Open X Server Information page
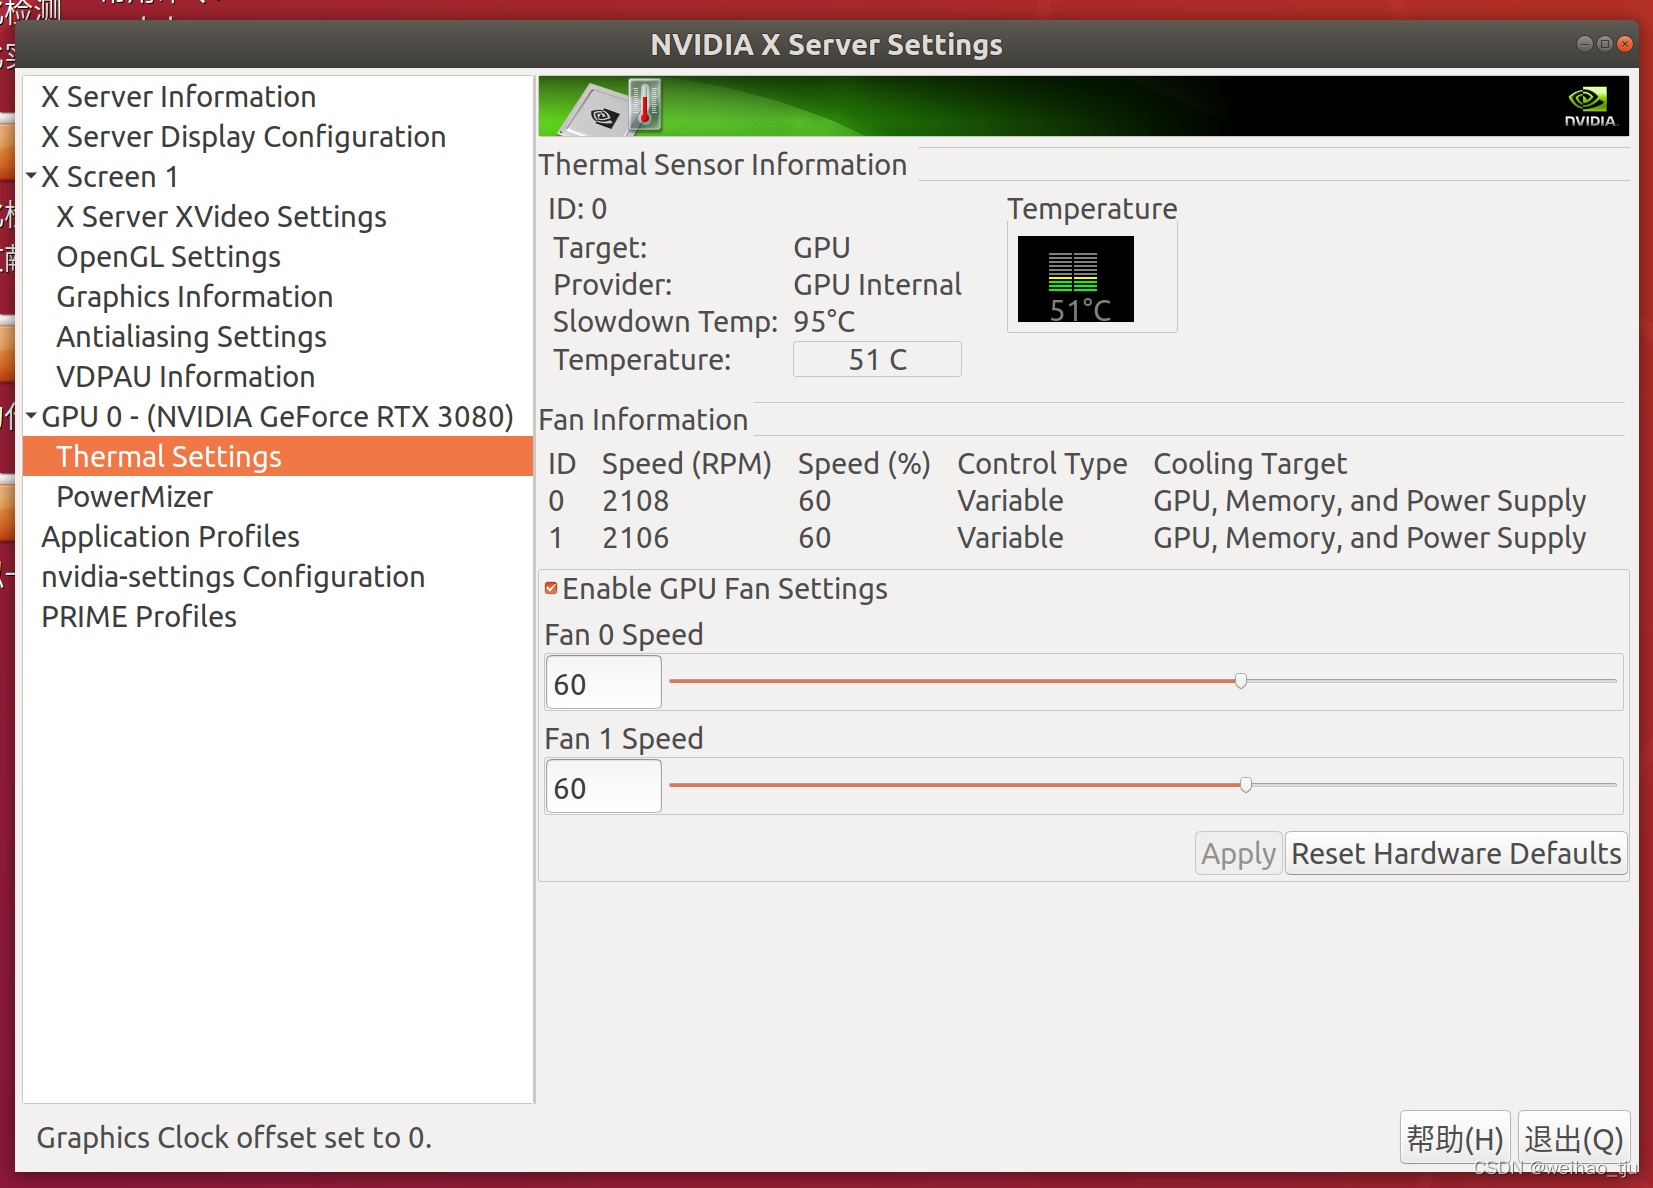The image size is (1653, 1188). 179,97
